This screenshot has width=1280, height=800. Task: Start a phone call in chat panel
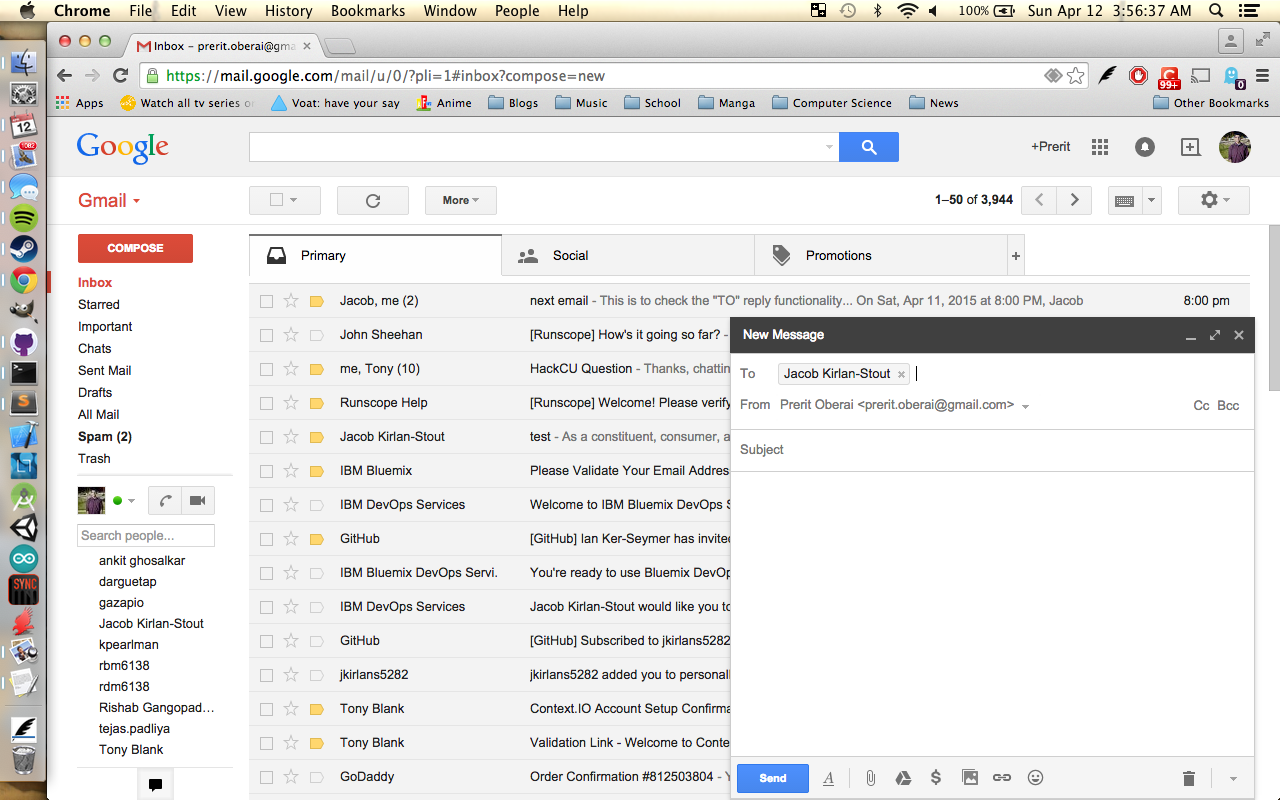click(164, 500)
